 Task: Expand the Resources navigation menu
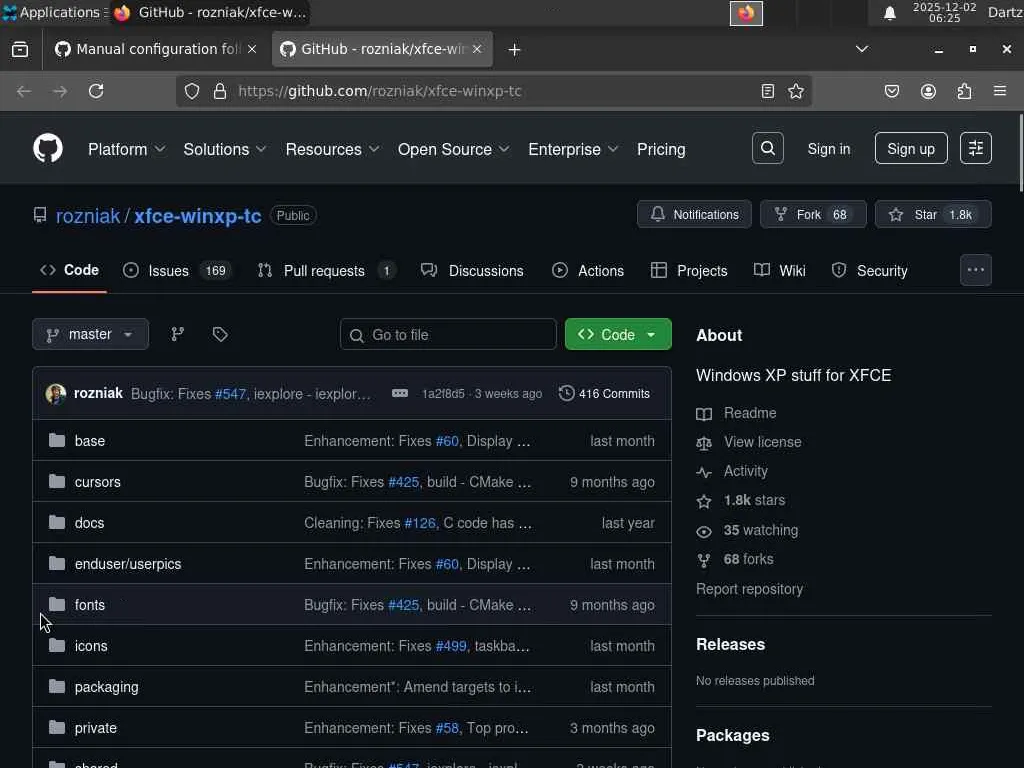(x=332, y=149)
